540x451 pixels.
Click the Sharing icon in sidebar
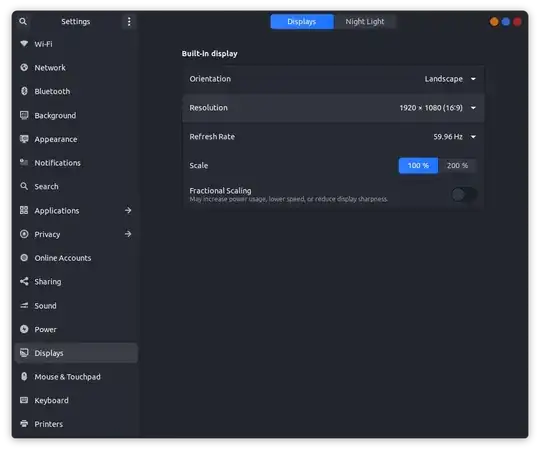tap(24, 281)
